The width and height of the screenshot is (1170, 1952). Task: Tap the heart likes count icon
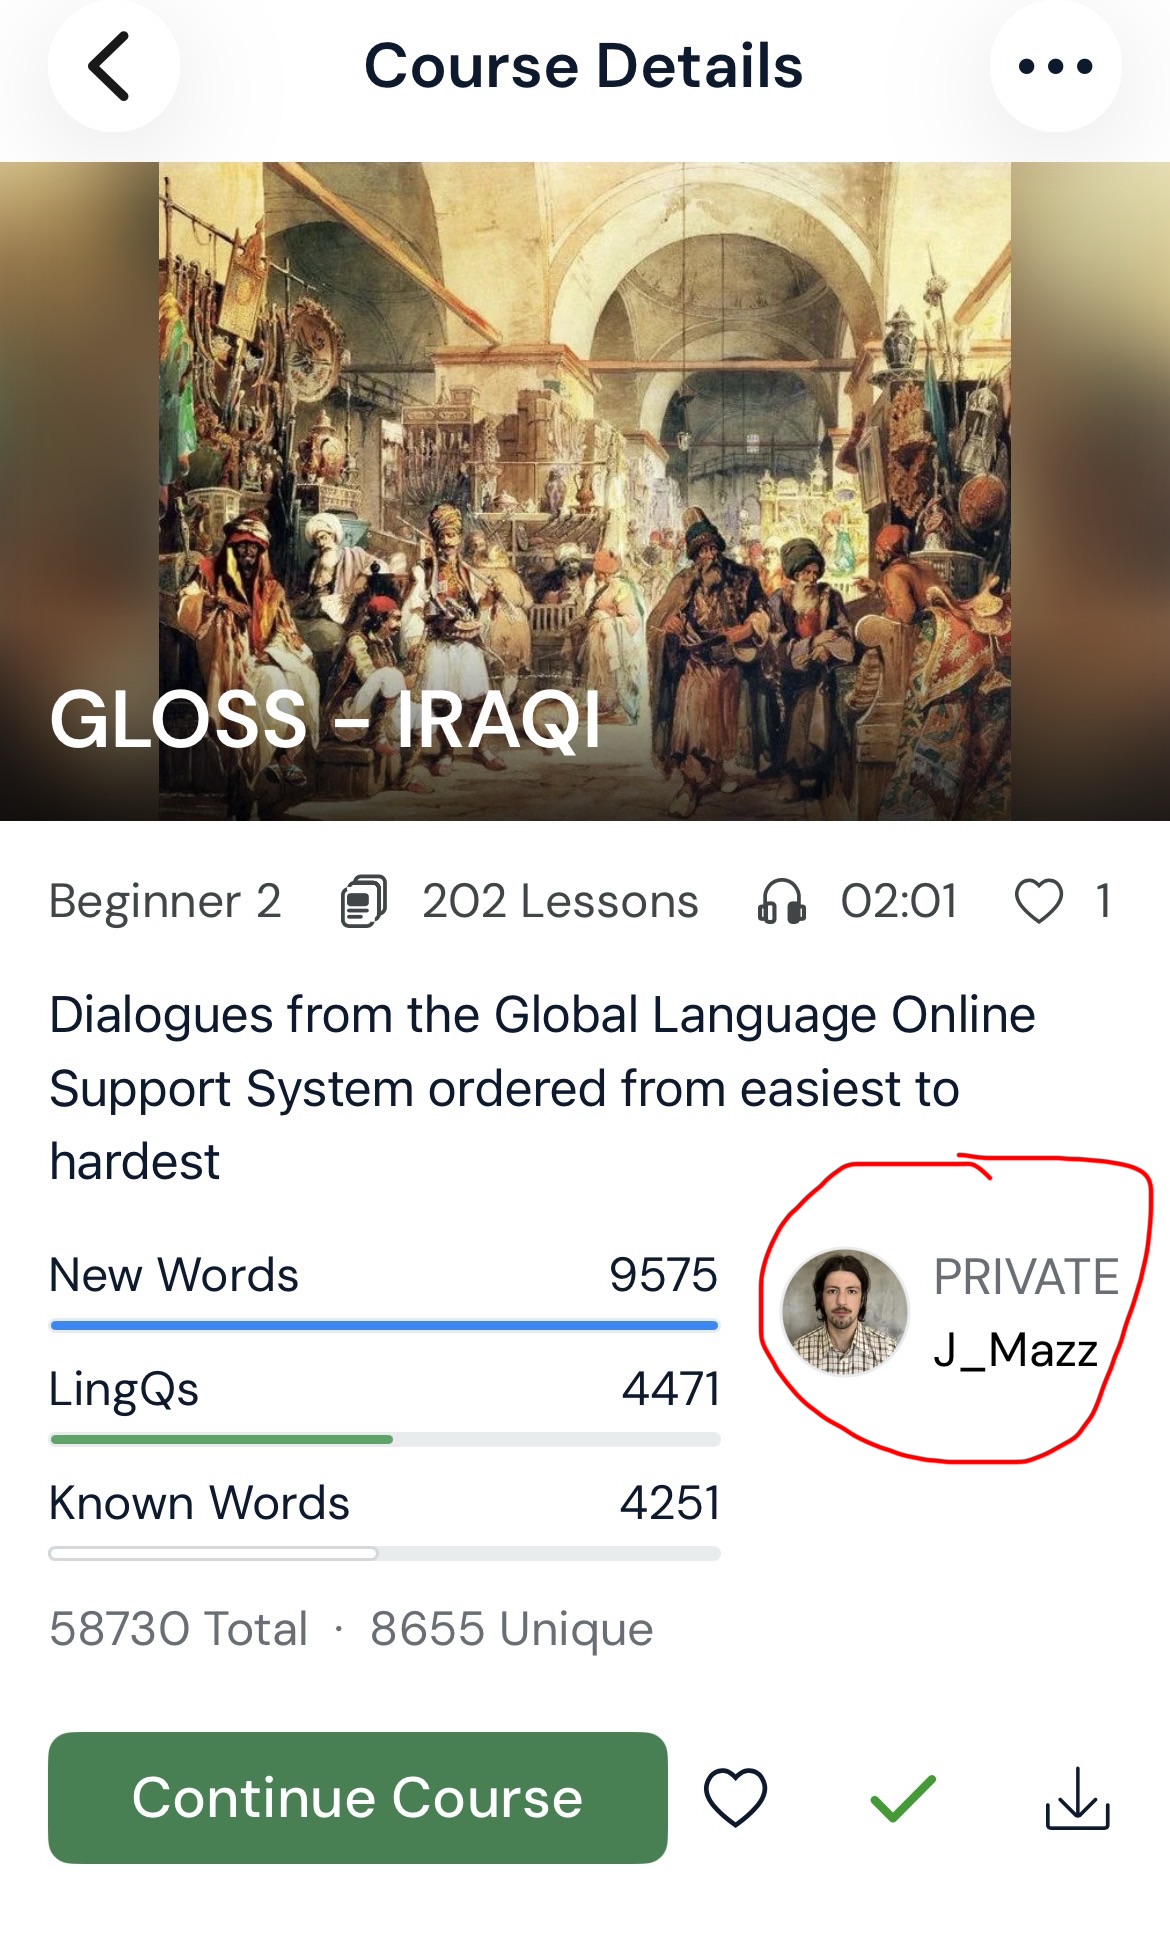pyautogui.click(x=1039, y=901)
